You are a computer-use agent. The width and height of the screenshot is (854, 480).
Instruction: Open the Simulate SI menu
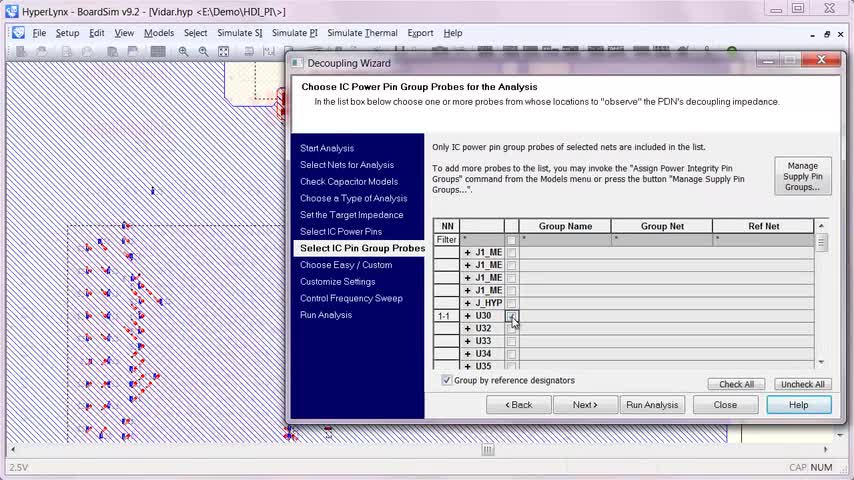[x=240, y=33]
